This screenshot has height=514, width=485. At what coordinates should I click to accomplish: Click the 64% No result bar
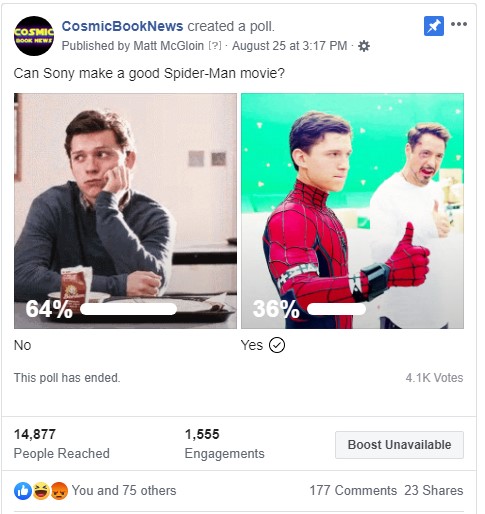coord(128,309)
